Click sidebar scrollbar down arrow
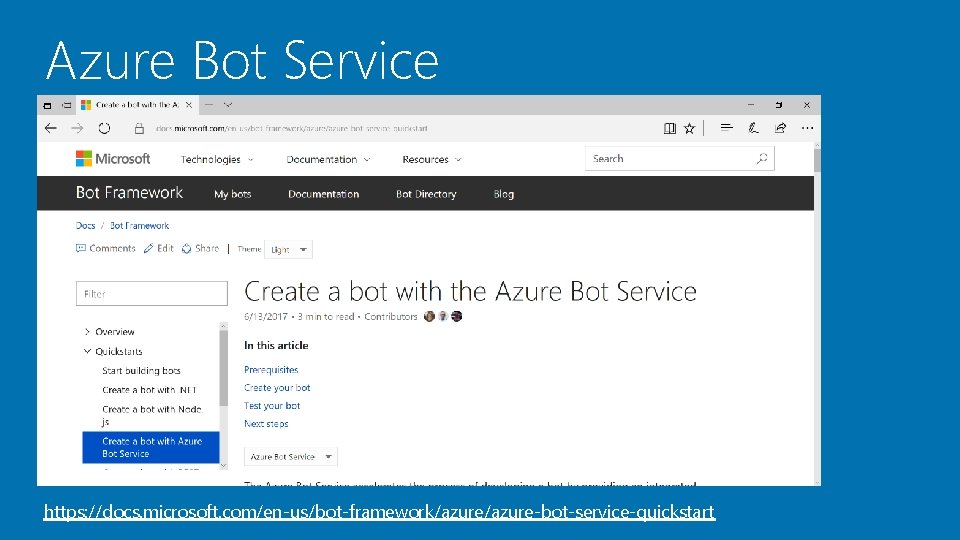This screenshot has width=960, height=540. coord(223,465)
